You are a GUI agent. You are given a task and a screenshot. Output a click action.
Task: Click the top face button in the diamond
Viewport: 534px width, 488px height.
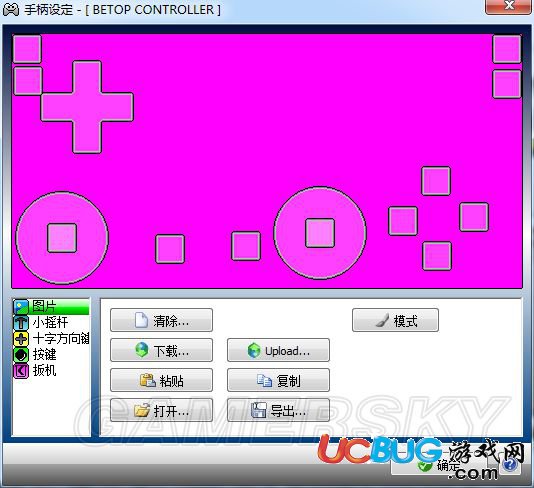pyautogui.click(x=436, y=181)
